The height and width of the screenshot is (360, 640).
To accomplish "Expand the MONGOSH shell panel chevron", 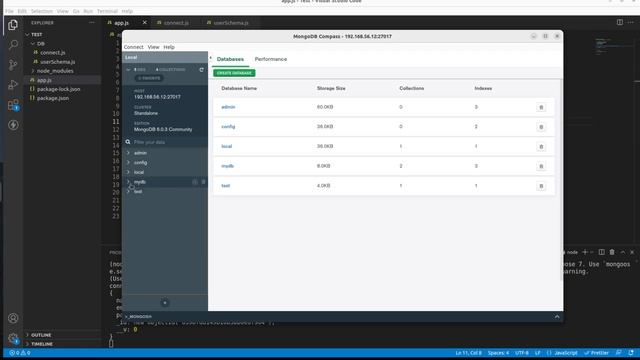I will (557, 317).
